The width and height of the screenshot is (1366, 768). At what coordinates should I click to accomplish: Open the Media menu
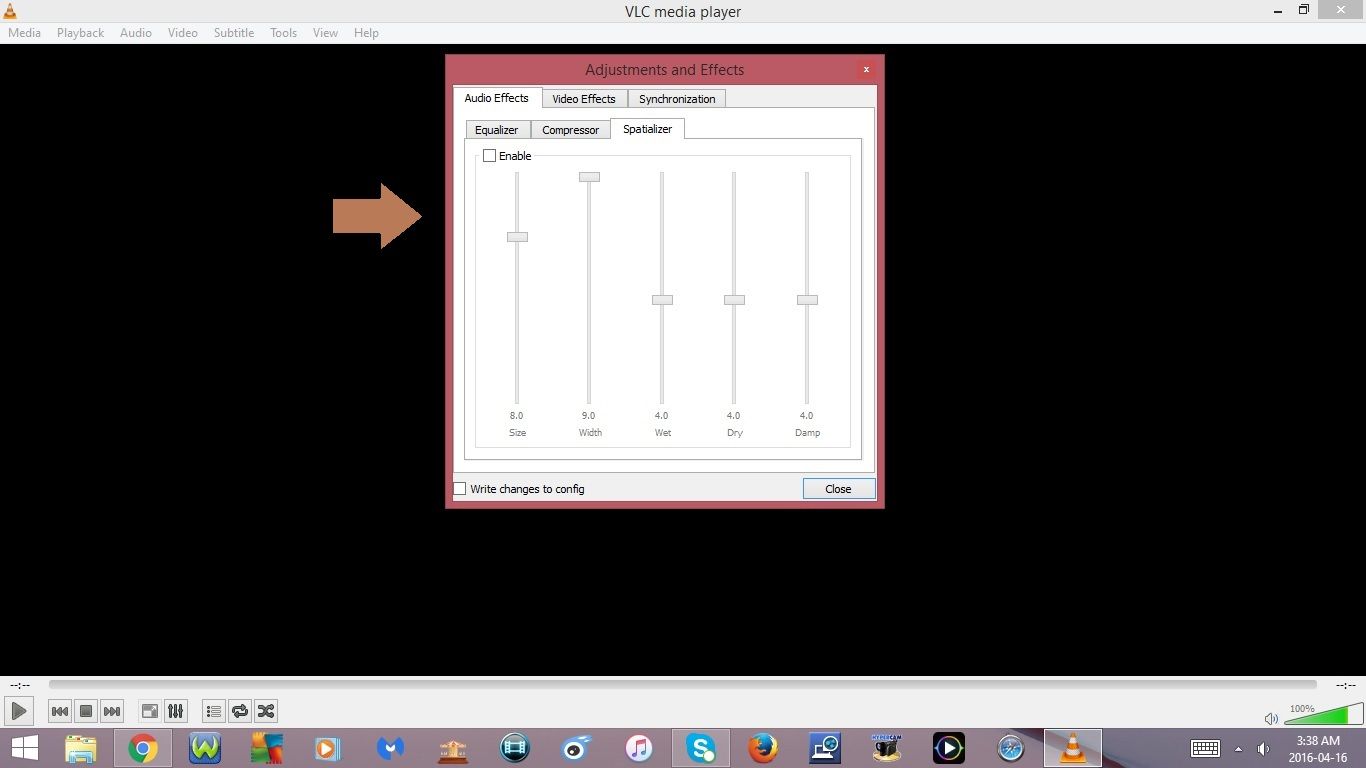23,32
